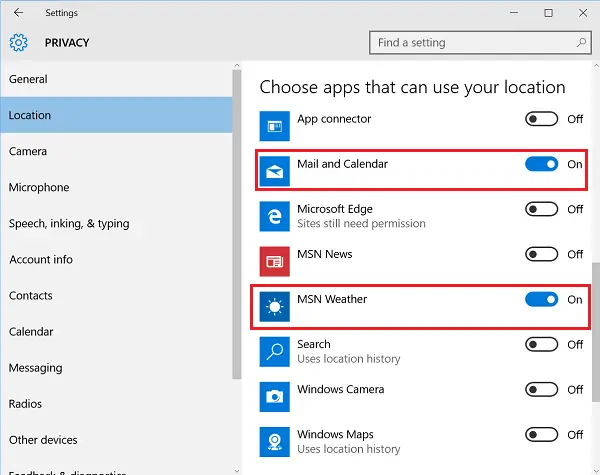Click the MSN News app icon
The image size is (600, 475).
pos(274,261)
